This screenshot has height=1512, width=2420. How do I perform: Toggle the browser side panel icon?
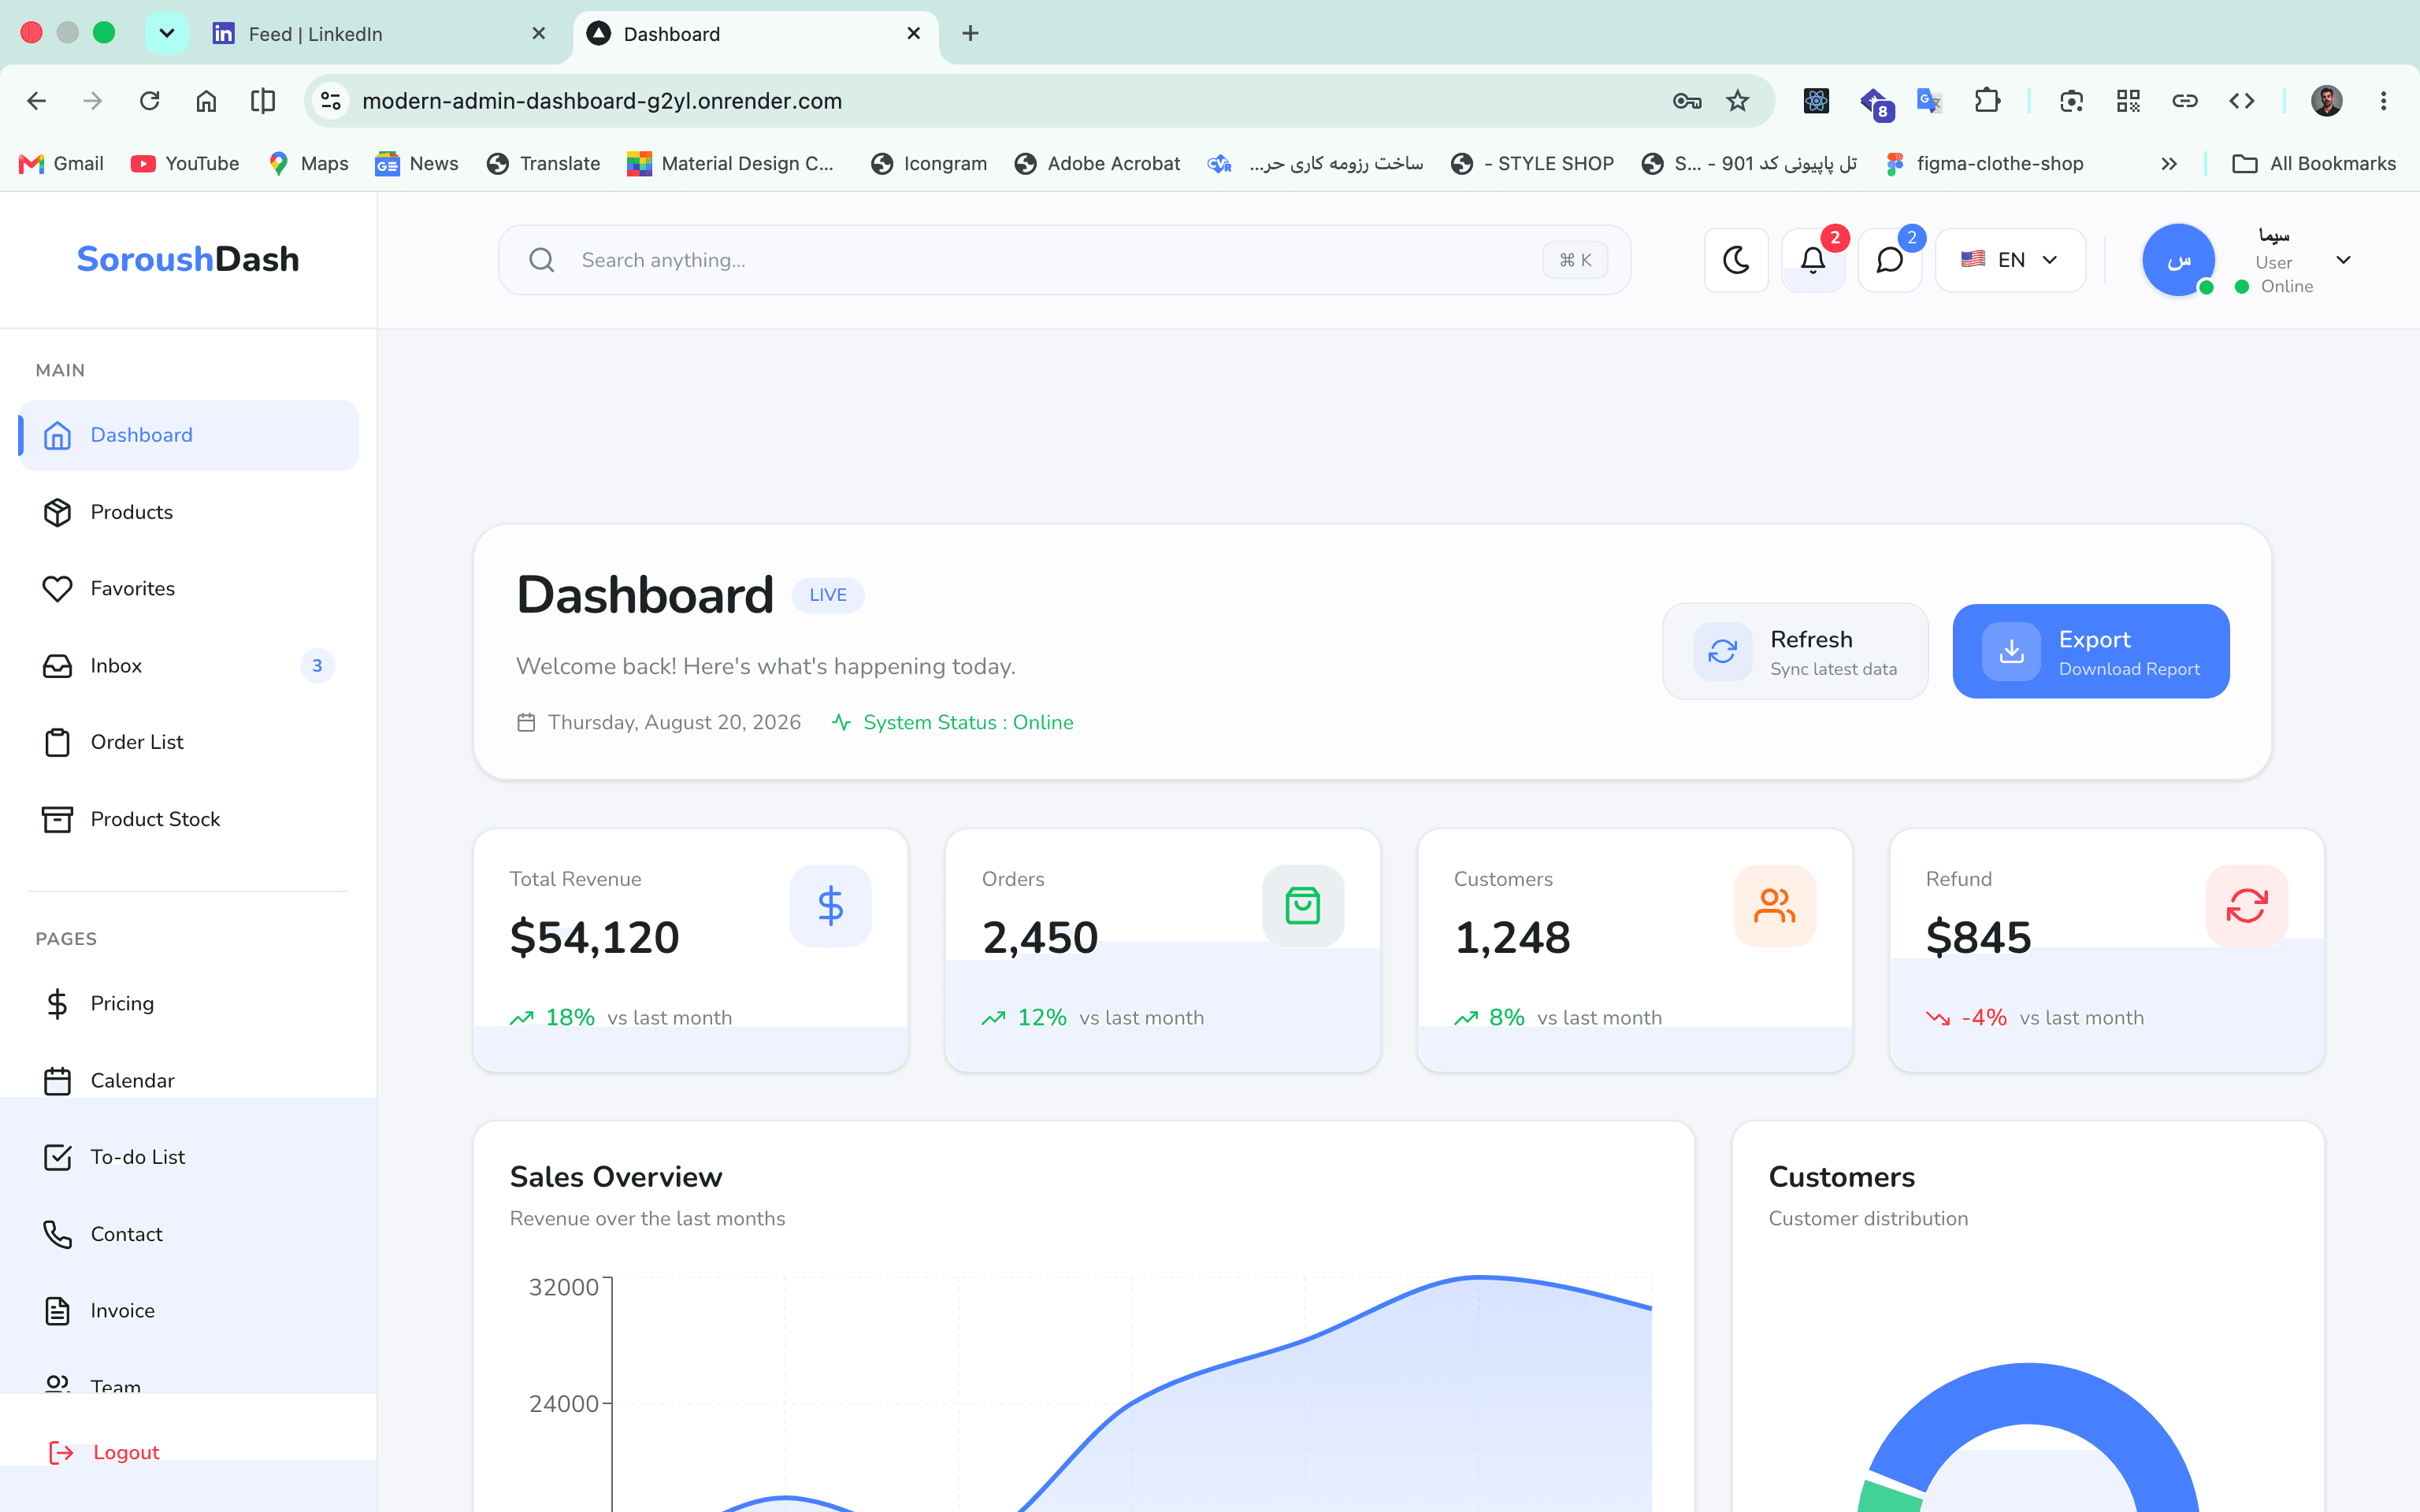[x=263, y=101]
